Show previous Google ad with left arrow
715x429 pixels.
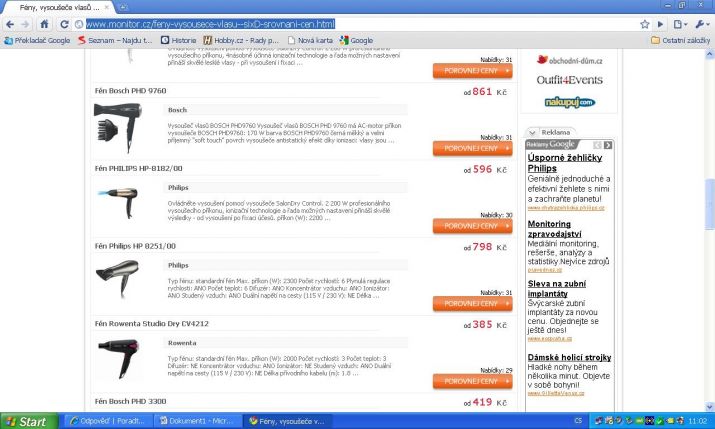(x=597, y=145)
